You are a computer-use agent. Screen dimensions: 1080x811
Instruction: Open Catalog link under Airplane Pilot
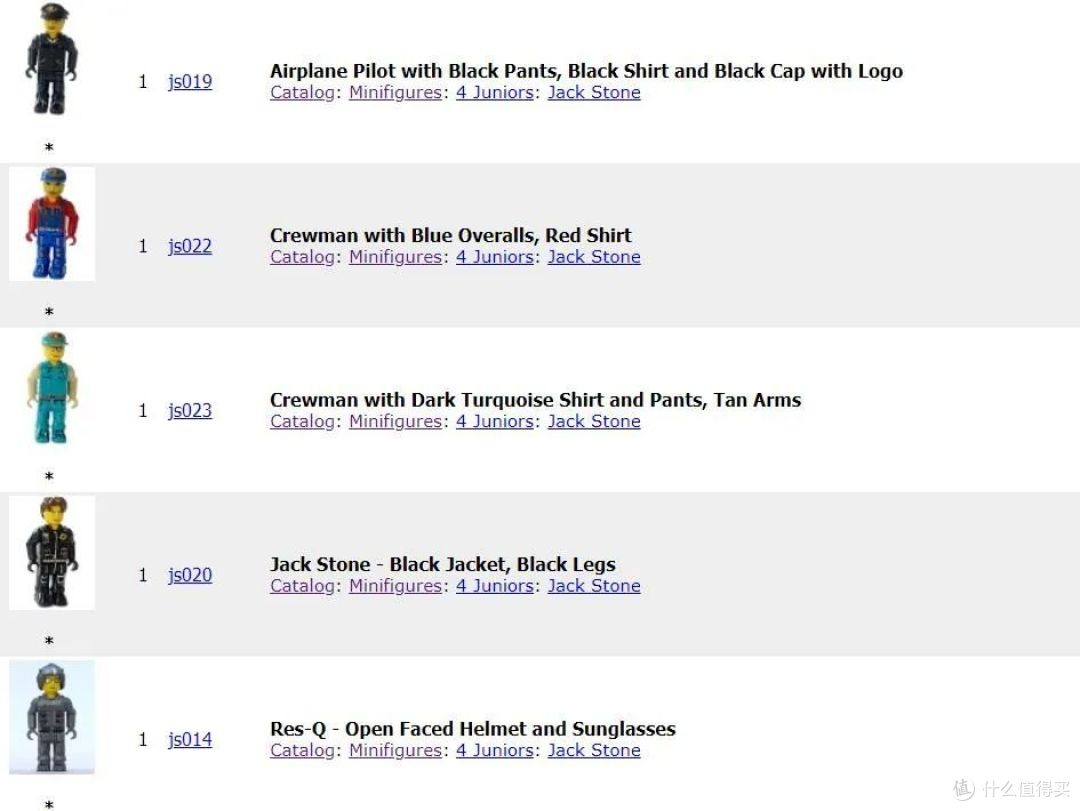tap(302, 92)
